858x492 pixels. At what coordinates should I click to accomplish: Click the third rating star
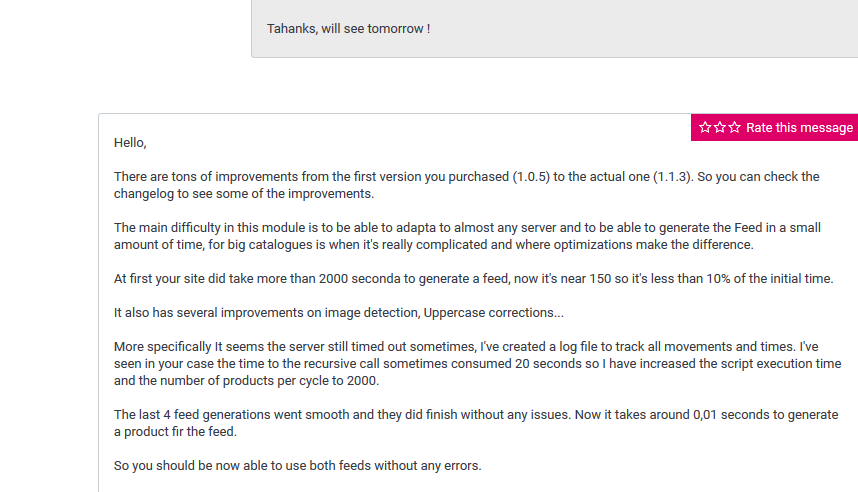click(735, 128)
